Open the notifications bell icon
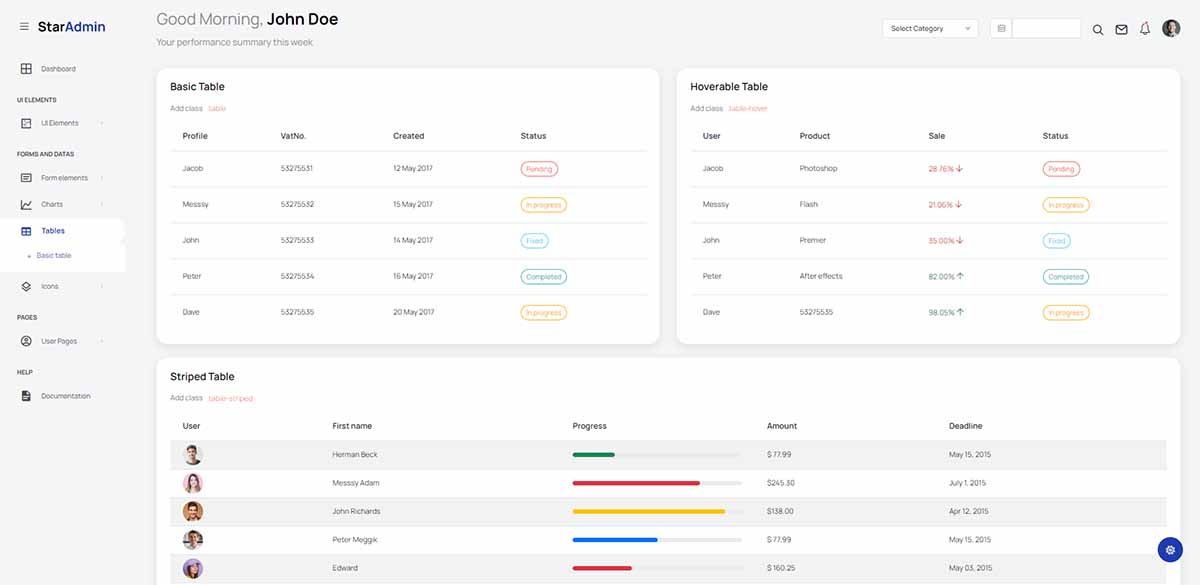This screenshot has width=1200, height=585. [1144, 28]
